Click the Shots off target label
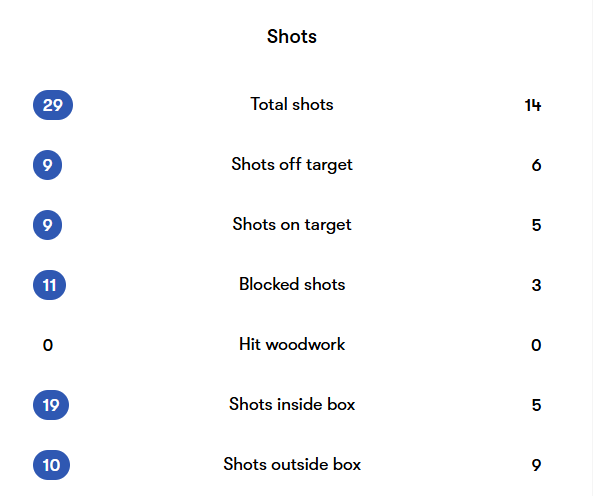Screen dimensions: 594x496 tap(292, 165)
